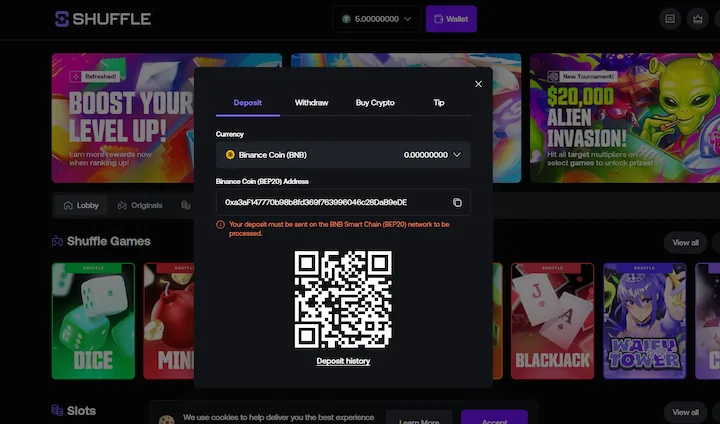
Task: Open the crown VIP icon in header
Action: pos(698,19)
